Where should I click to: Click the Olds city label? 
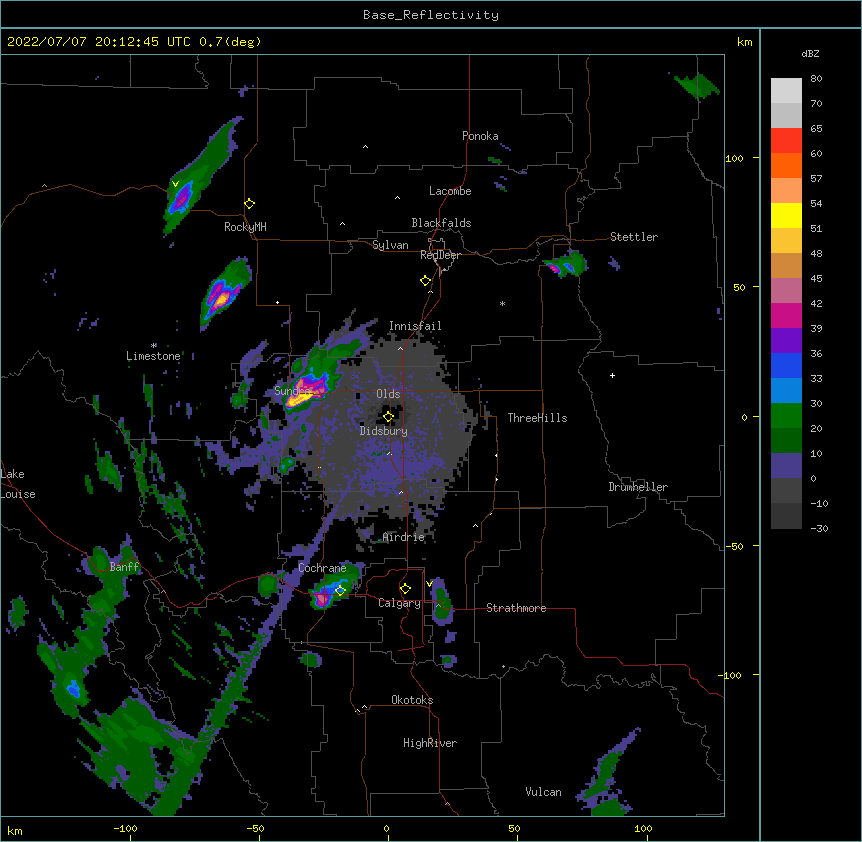388,394
